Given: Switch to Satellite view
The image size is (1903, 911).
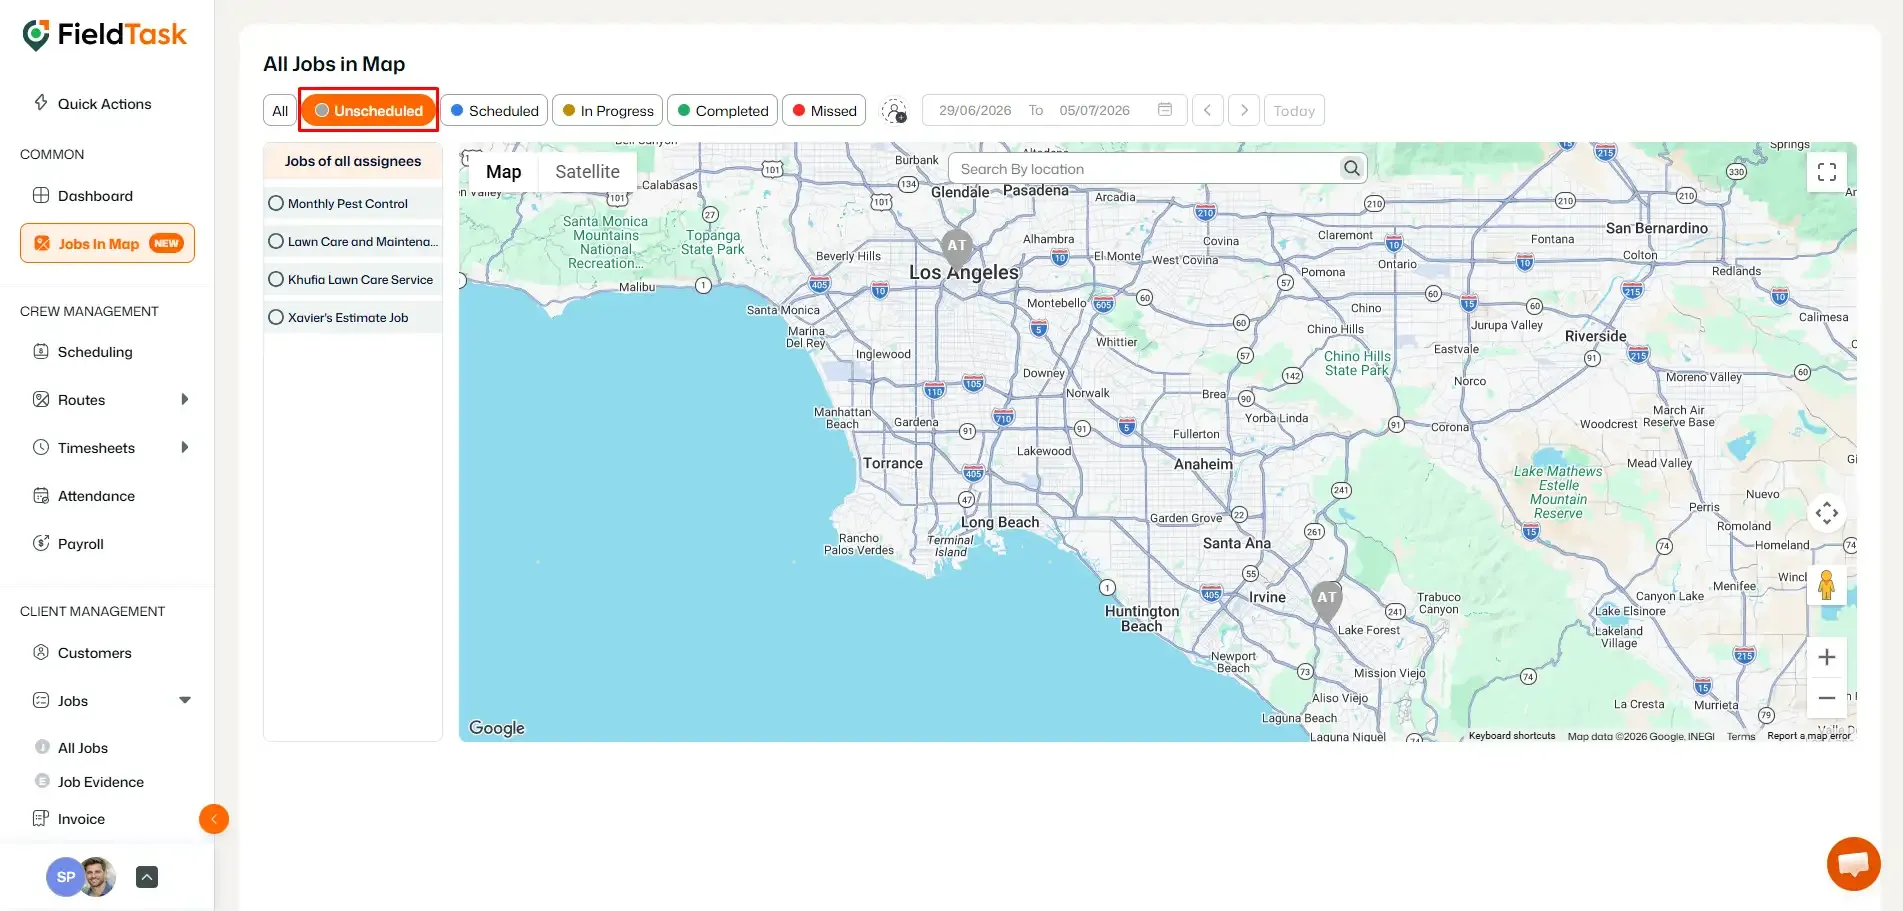Looking at the screenshot, I should click(588, 172).
